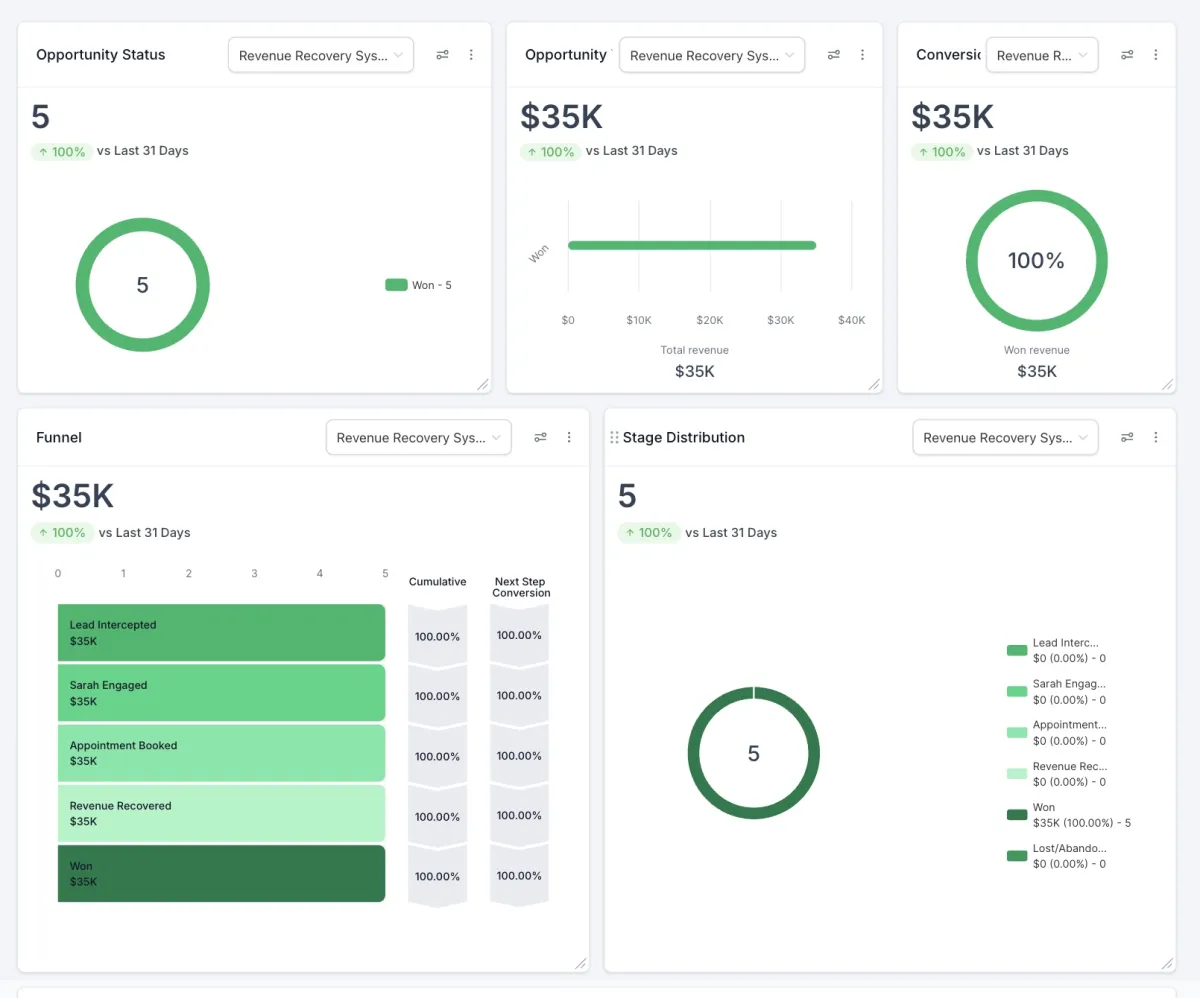The width and height of the screenshot is (1200, 998).
Task: Open filter settings on Conversion Rate widget
Action: tap(1127, 55)
